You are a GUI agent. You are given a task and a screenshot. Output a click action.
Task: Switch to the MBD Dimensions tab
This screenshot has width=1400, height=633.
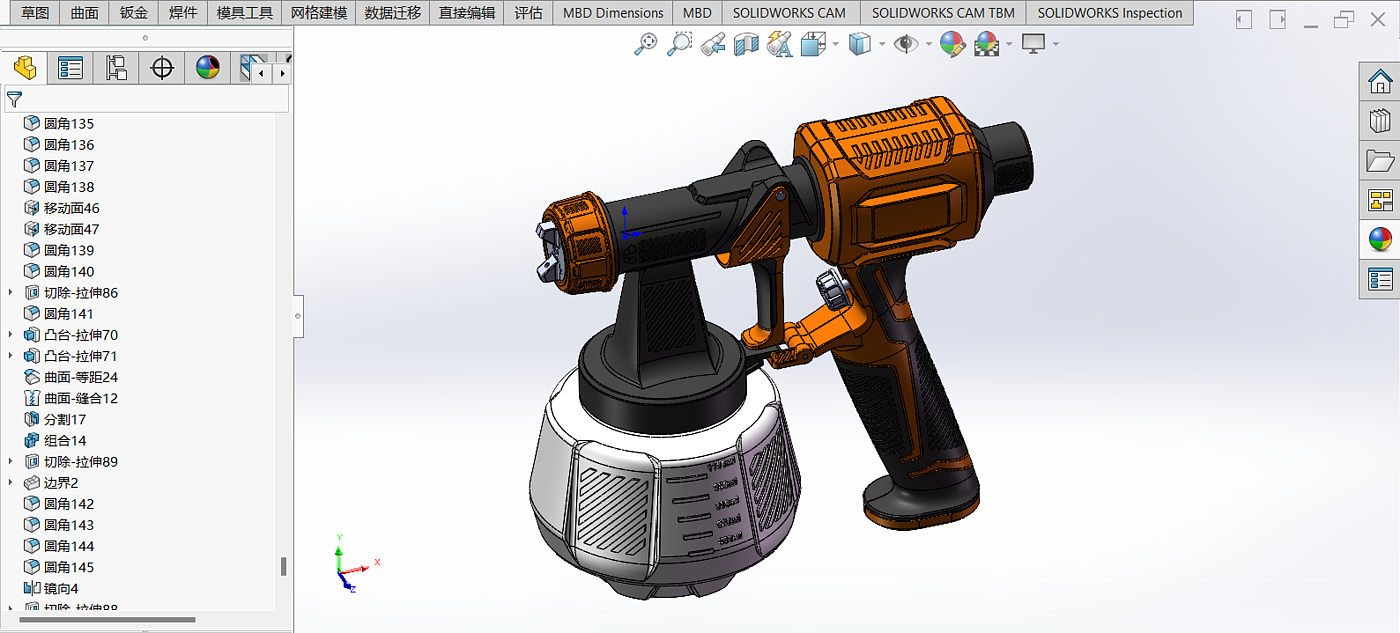click(x=613, y=13)
